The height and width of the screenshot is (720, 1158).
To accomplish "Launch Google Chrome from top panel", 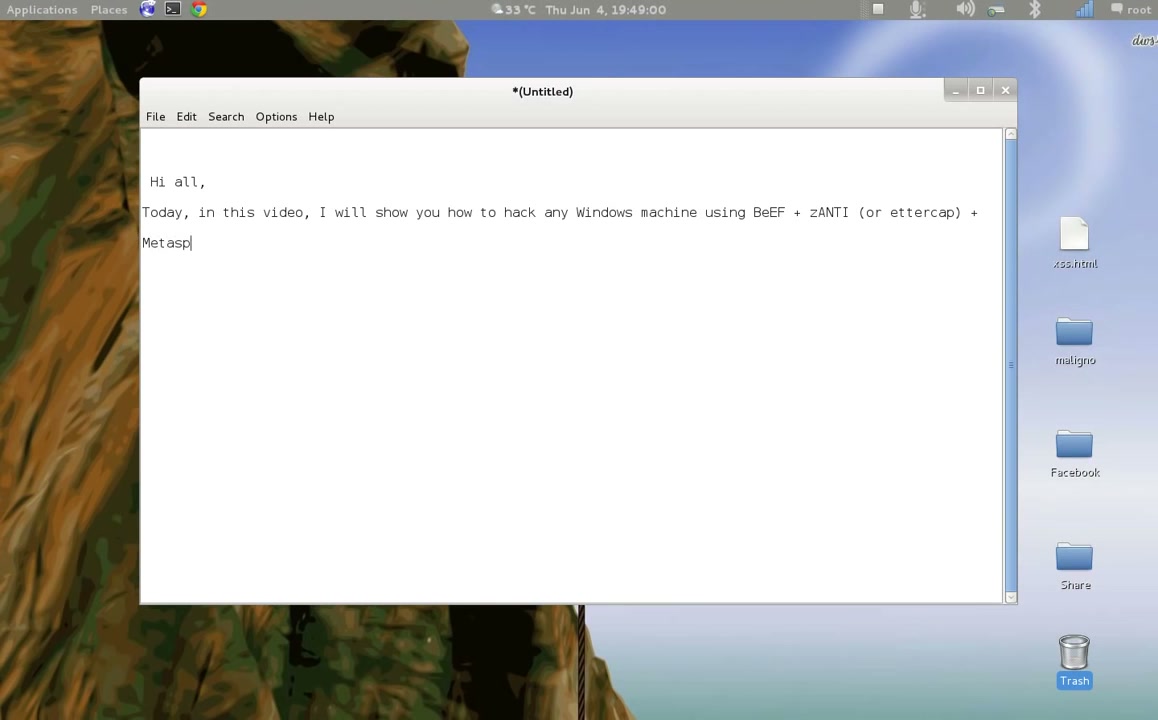I will [x=199, y=9].
